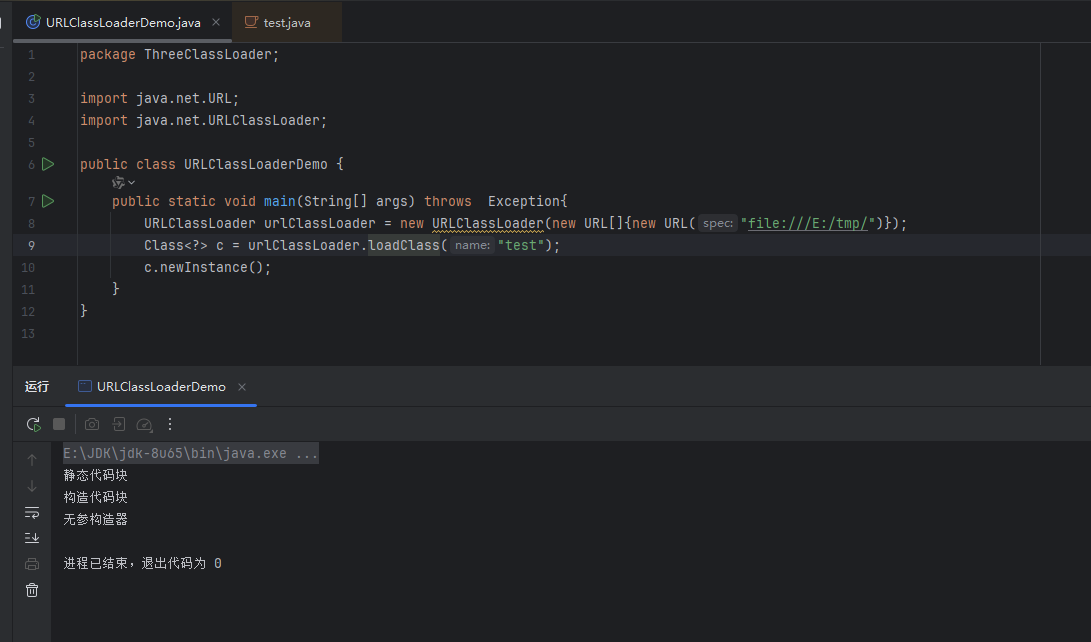Click line number 9 in the gutter

click(31, 245)
